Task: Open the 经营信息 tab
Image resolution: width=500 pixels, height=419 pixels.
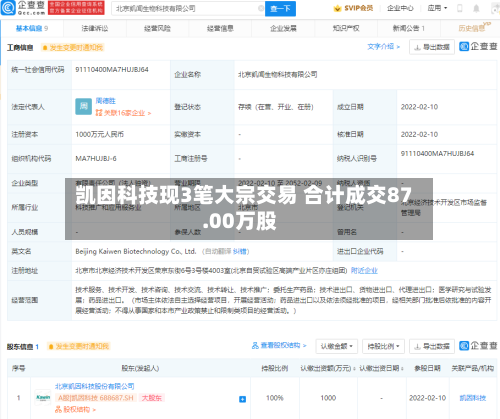Action: coord(220,28)
